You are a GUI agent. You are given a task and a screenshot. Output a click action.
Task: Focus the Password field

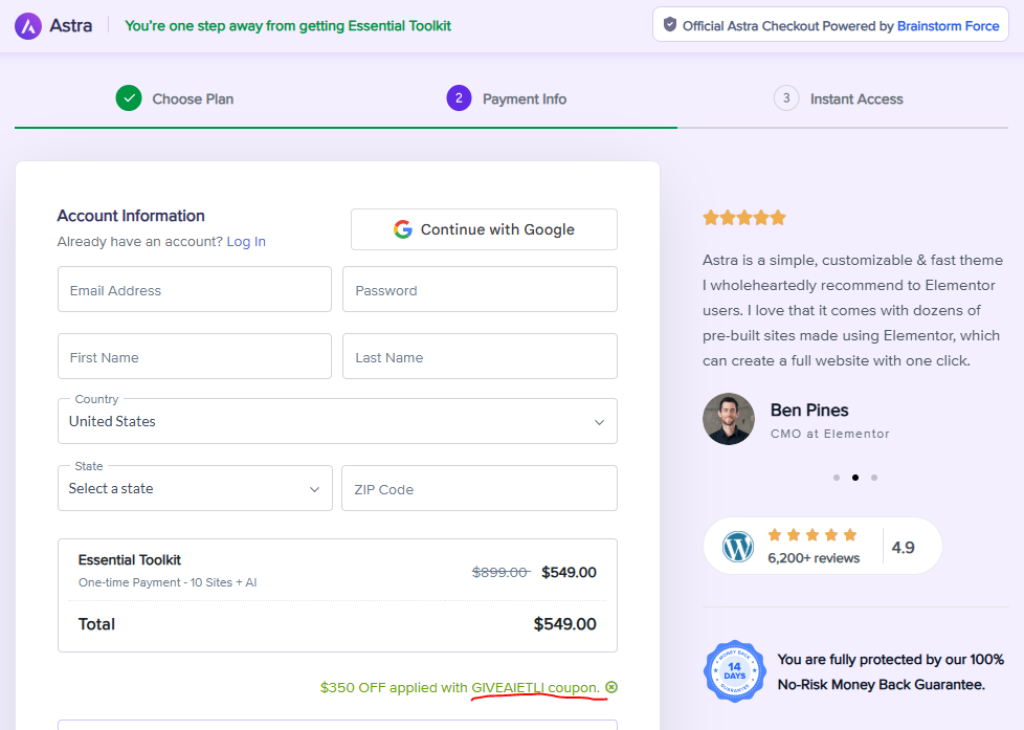coord(479,289)
